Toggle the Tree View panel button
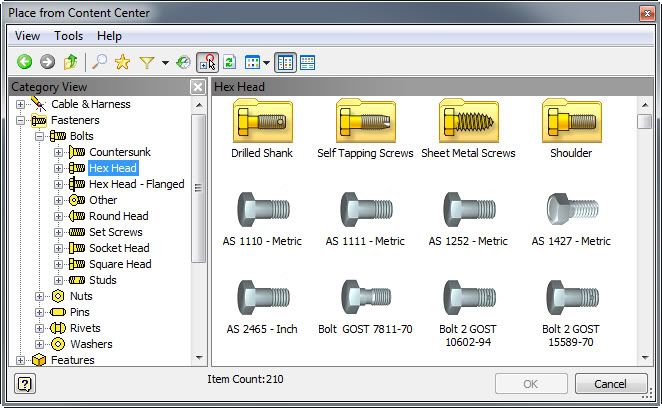Screen dimensions: 662x408 coord(285,63)
